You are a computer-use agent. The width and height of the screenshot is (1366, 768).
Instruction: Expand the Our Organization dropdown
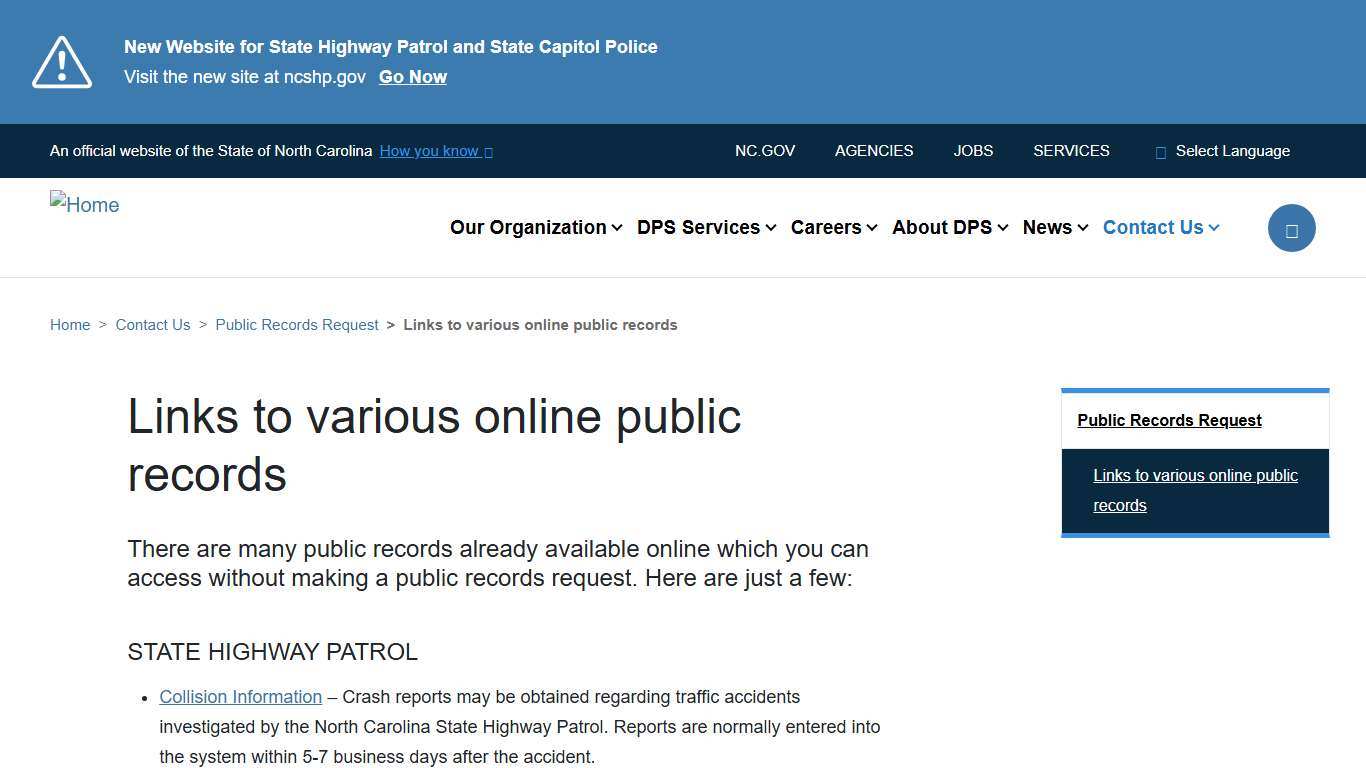tap(535, 227)
